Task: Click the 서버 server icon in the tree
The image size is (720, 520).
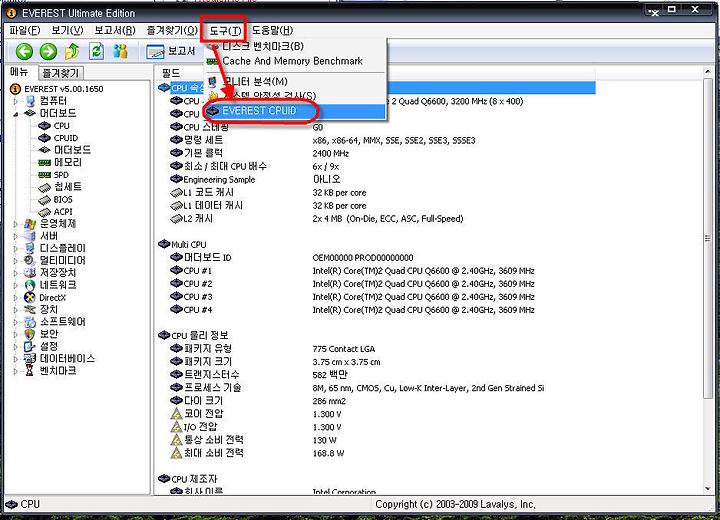Action: [x=30, y=236]
